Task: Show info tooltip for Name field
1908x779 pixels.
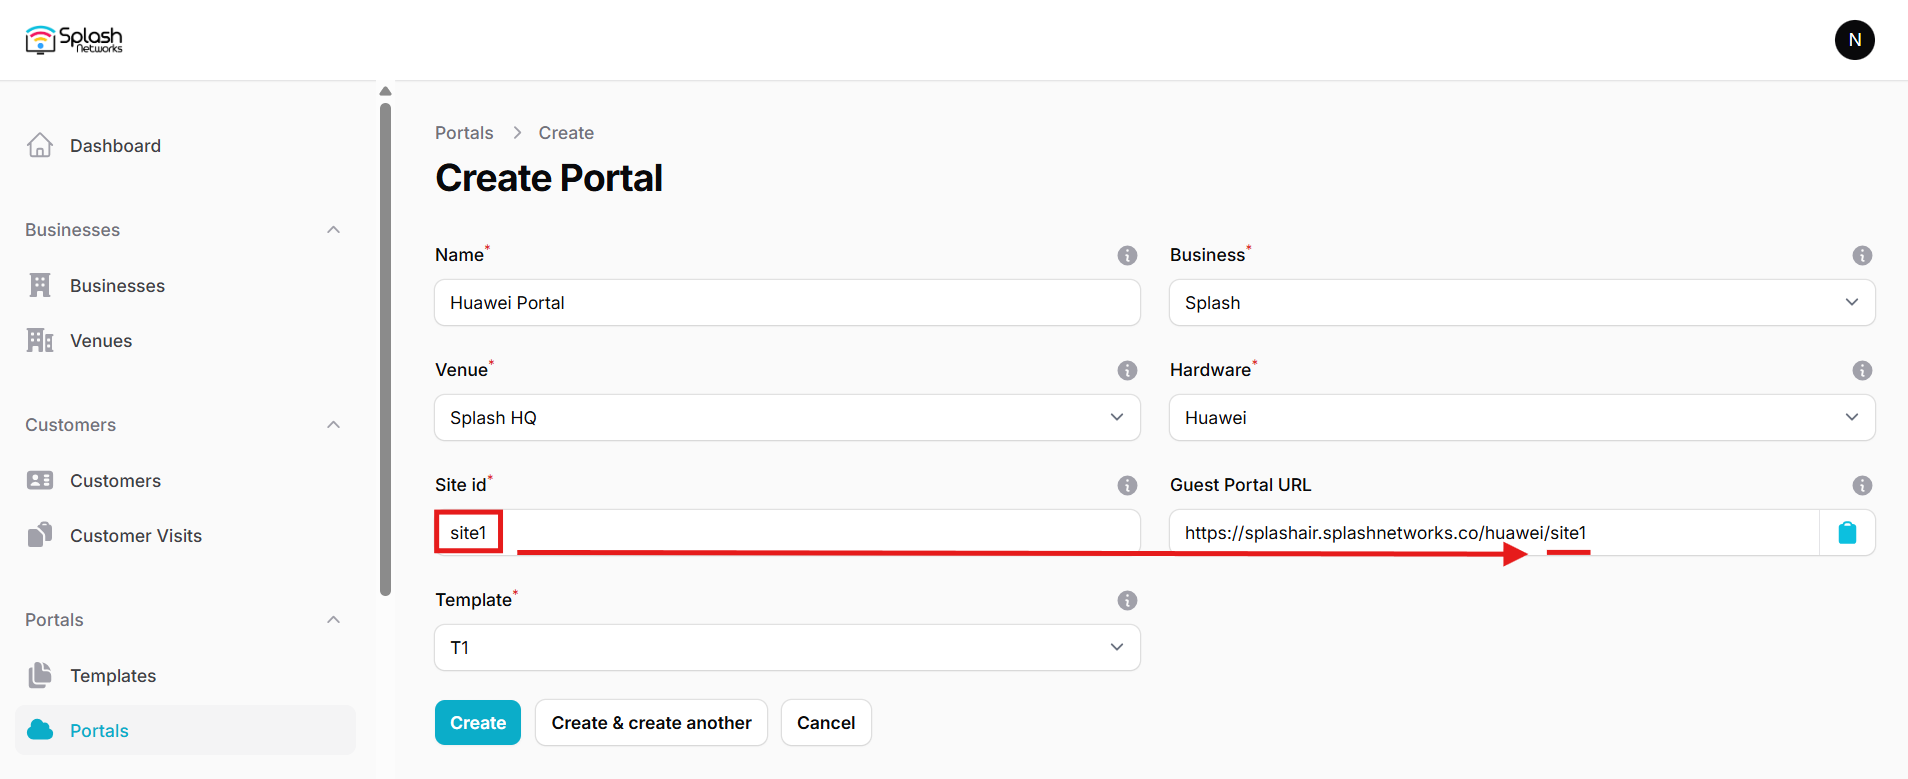Action: point(1127,255)
